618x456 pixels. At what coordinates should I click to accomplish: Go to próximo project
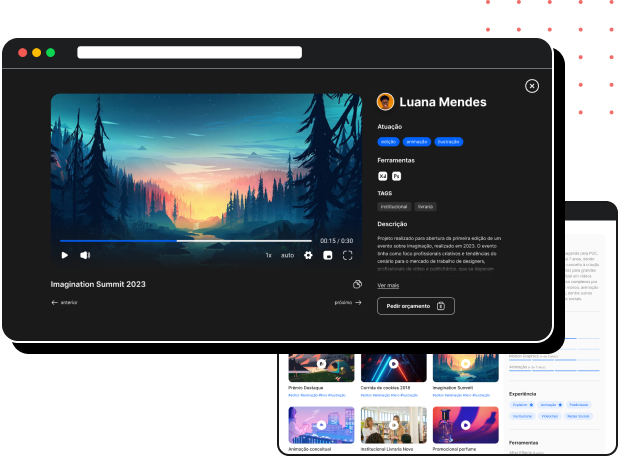(348, 302)
